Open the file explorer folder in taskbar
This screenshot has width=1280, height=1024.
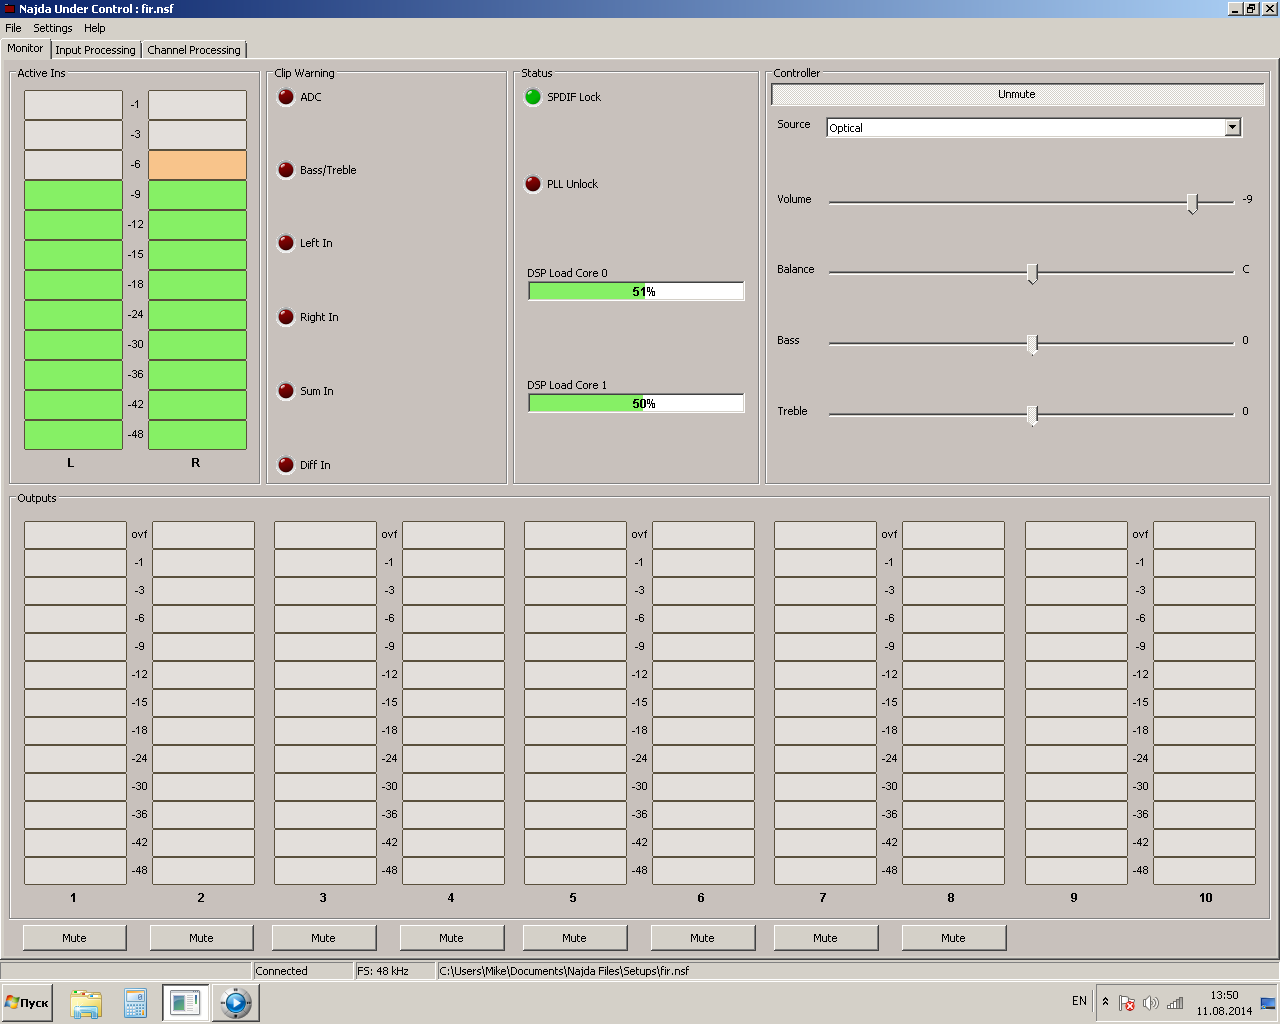tap(86, 1003)
